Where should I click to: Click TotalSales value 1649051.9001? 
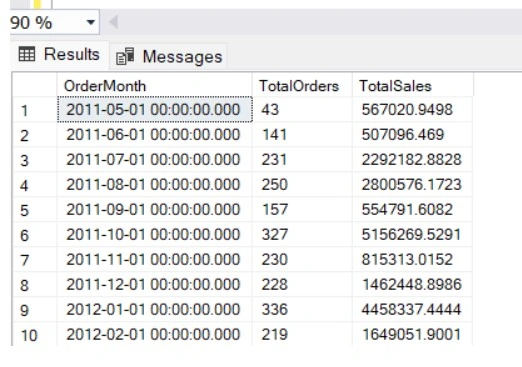coord(412,334)
